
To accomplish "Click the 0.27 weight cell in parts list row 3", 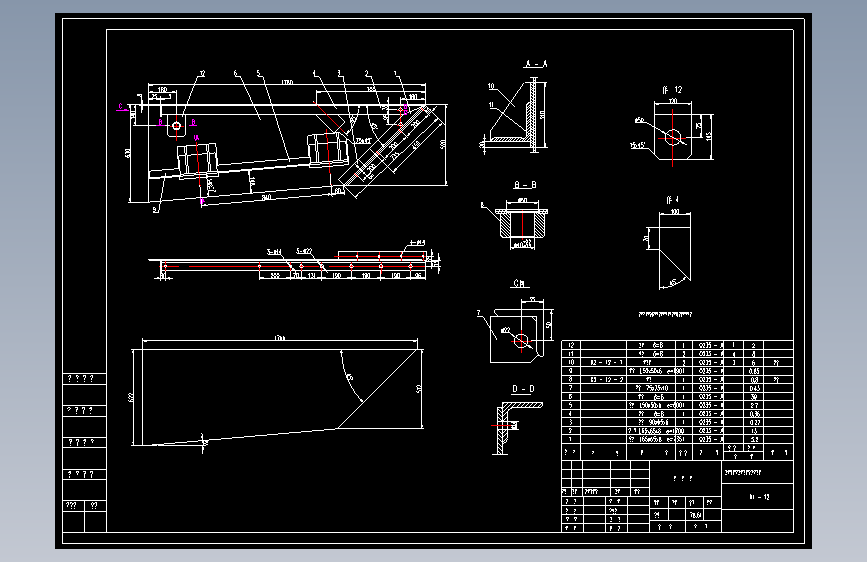I will 754,423.
